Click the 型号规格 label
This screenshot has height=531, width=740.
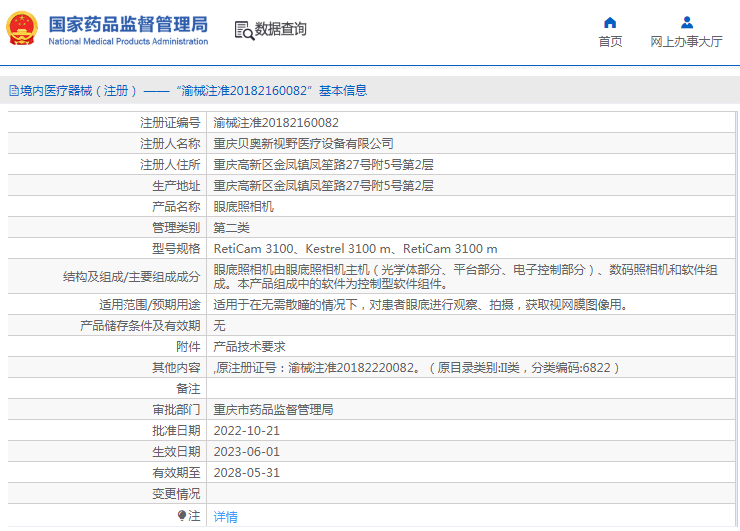(x=177, y=249)
